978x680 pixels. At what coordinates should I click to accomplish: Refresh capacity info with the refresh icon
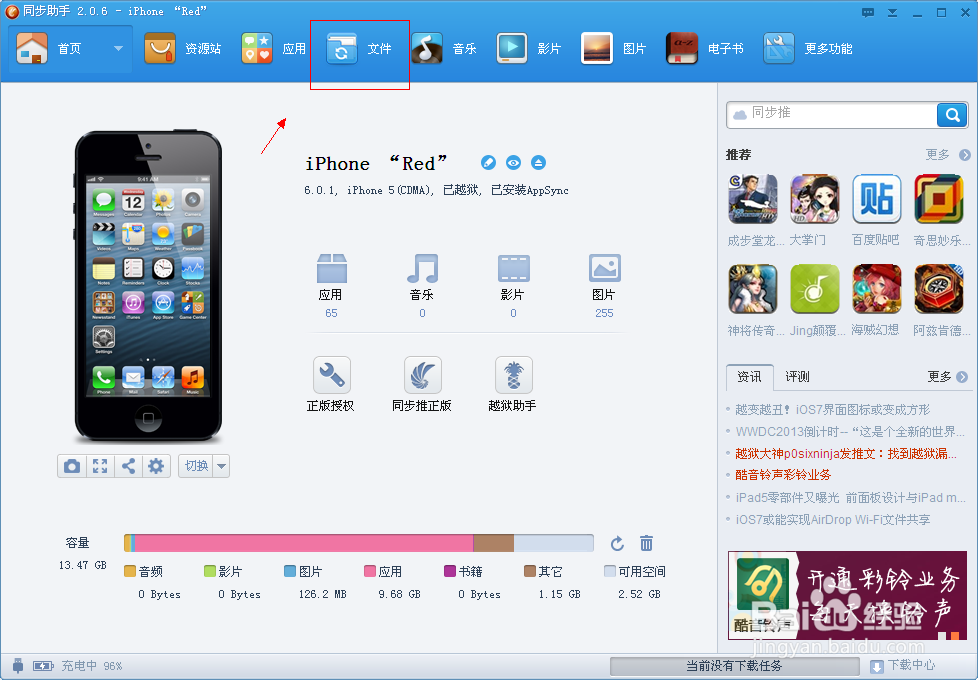click(x=617, y=543)
